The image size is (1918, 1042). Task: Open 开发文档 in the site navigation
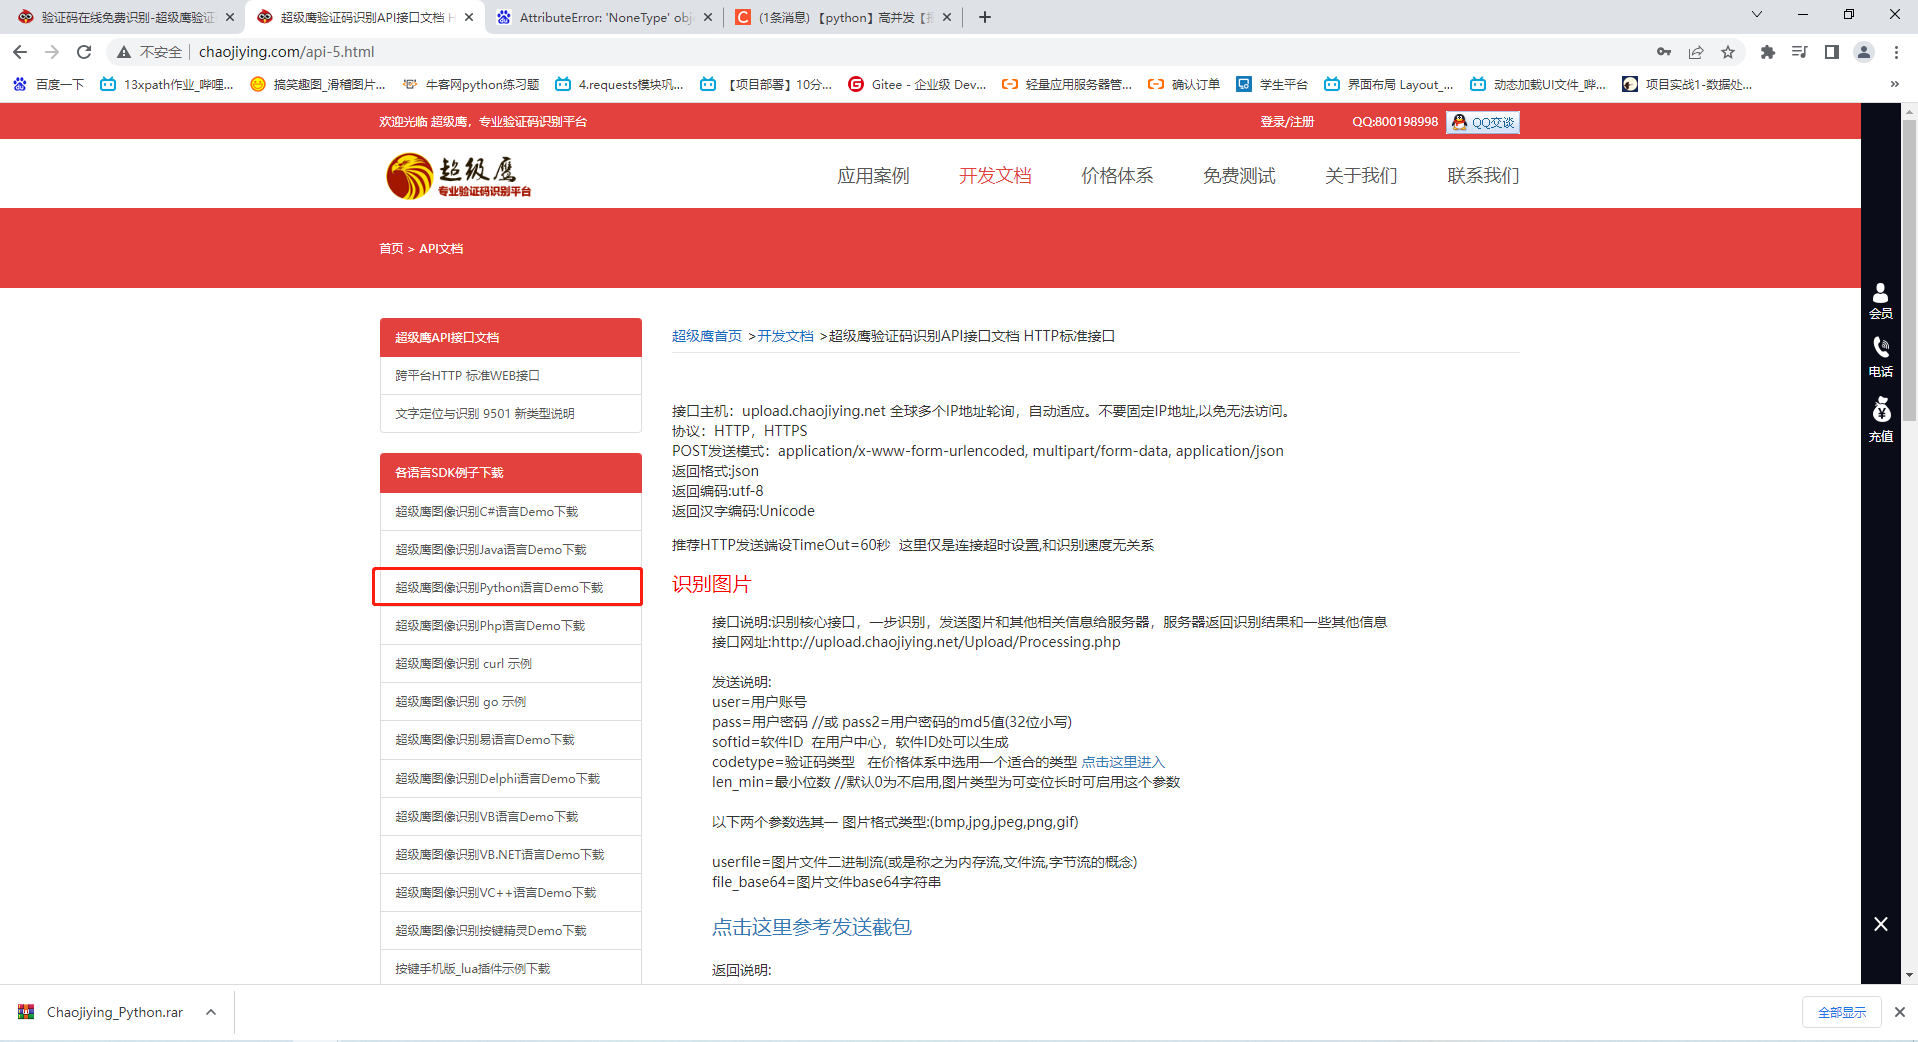(995, 176)
